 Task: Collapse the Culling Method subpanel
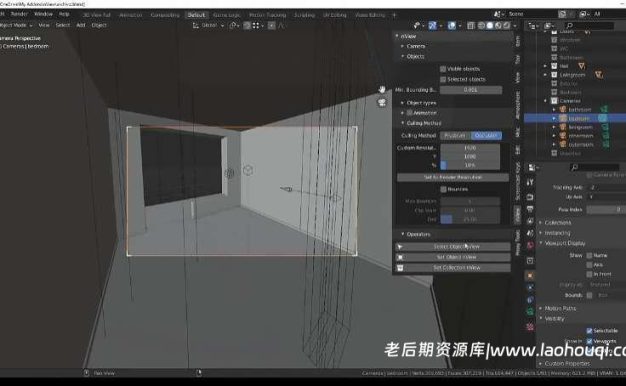[402, 123]
